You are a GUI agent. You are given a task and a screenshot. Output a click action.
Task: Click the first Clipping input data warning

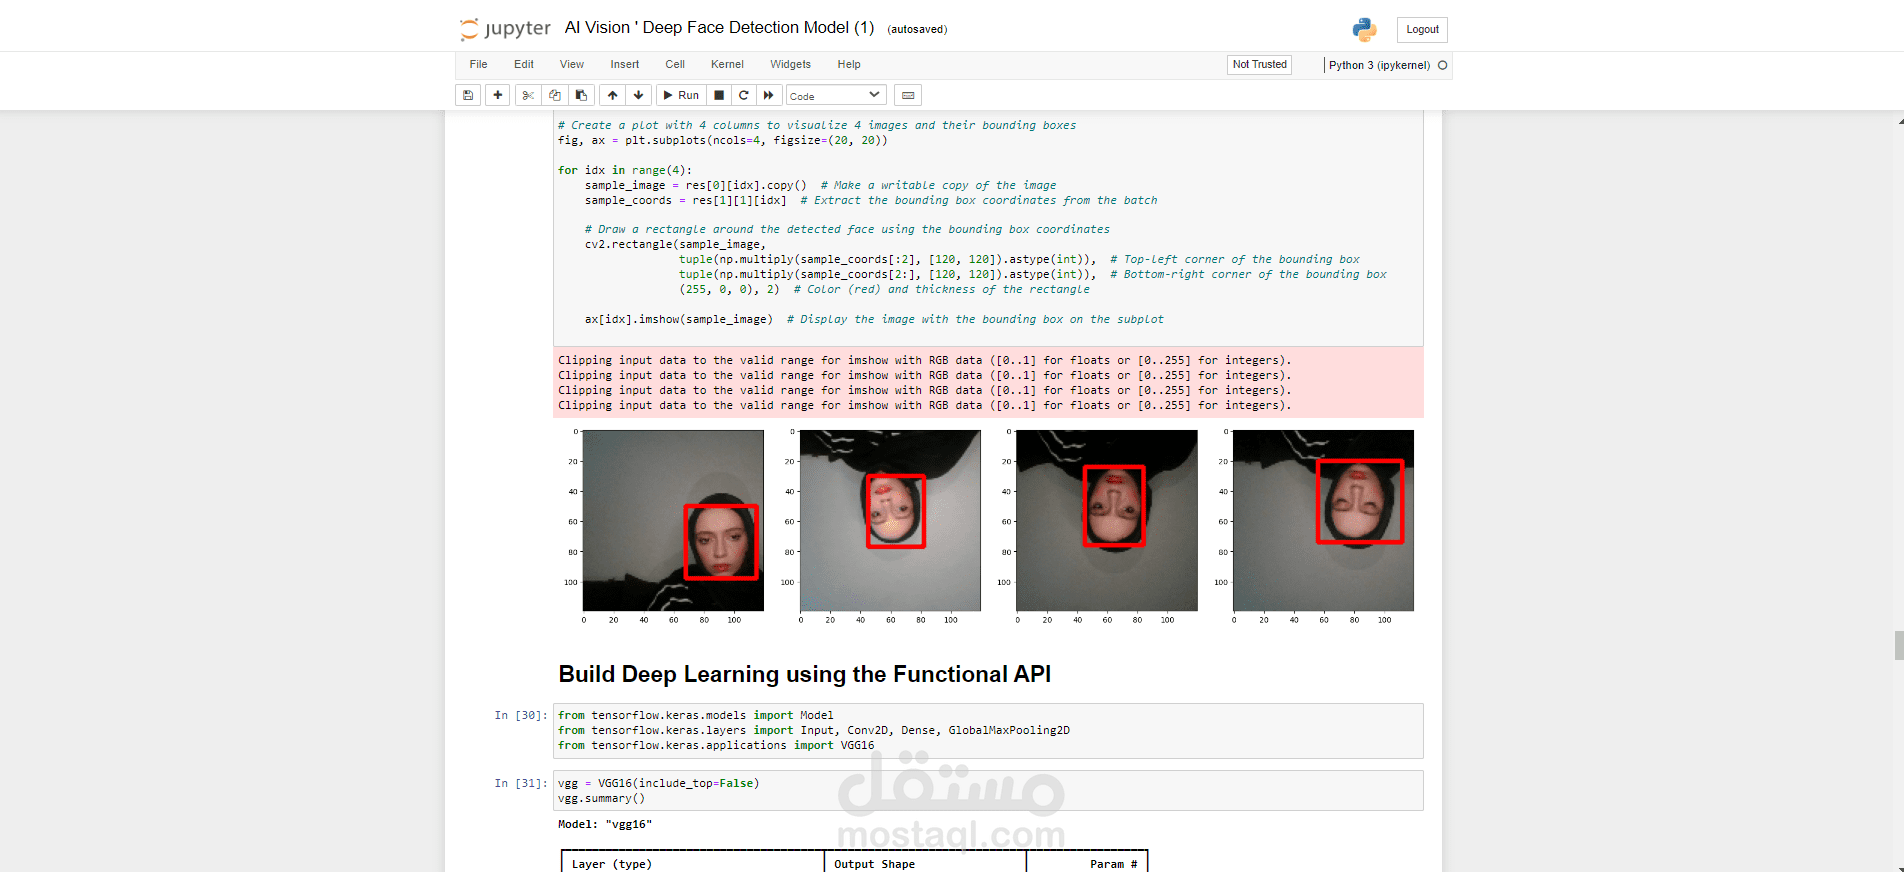coord(925,360)
